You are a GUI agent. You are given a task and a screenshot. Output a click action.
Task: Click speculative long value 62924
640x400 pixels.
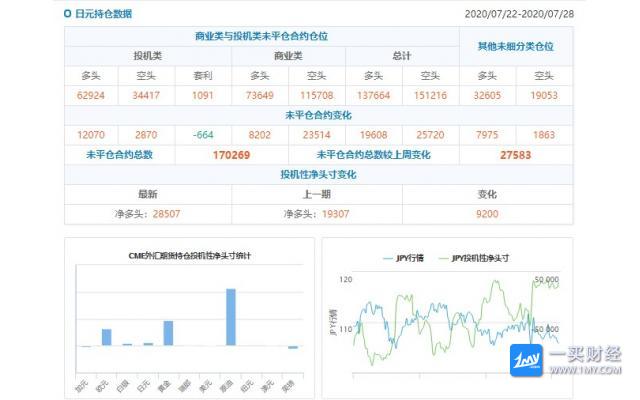(x=91, y=96)
